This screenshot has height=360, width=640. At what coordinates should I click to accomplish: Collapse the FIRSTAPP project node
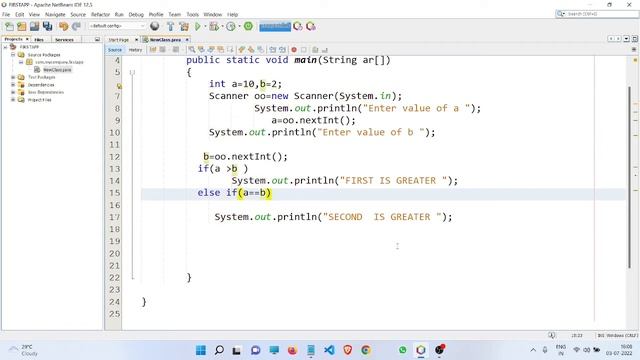5,47
